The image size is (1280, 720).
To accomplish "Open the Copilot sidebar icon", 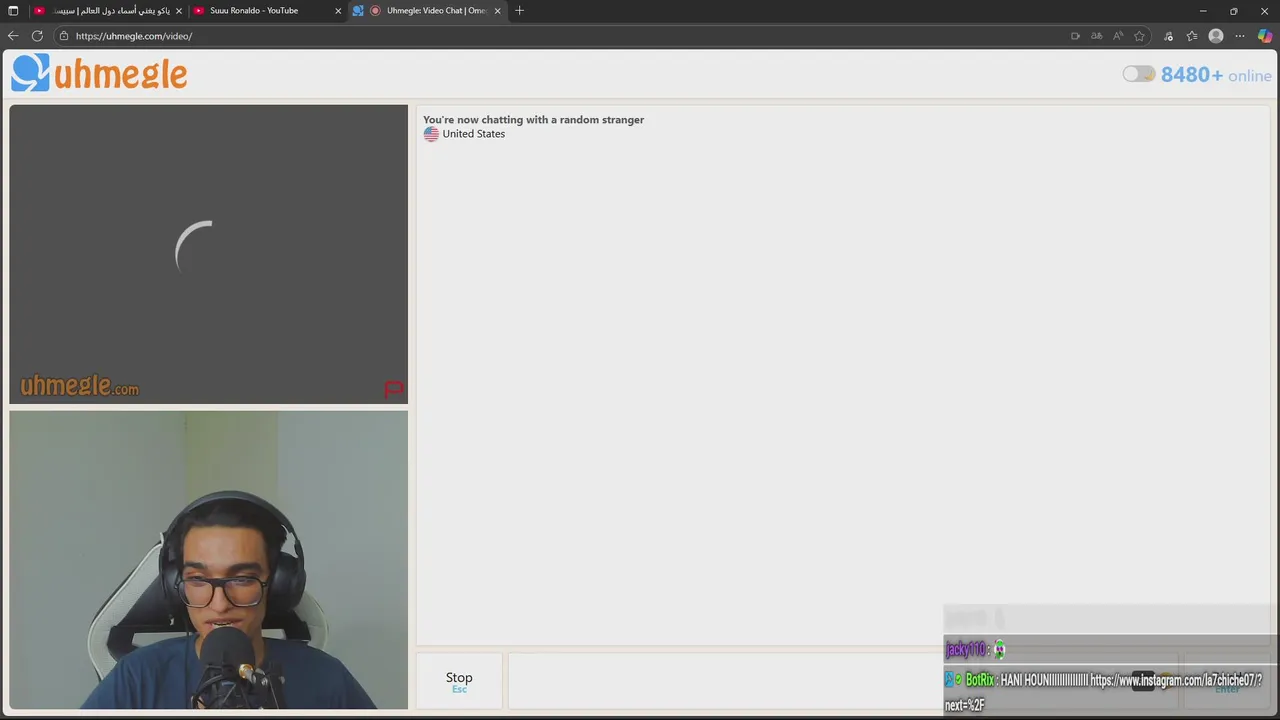I will [1265, 36].
